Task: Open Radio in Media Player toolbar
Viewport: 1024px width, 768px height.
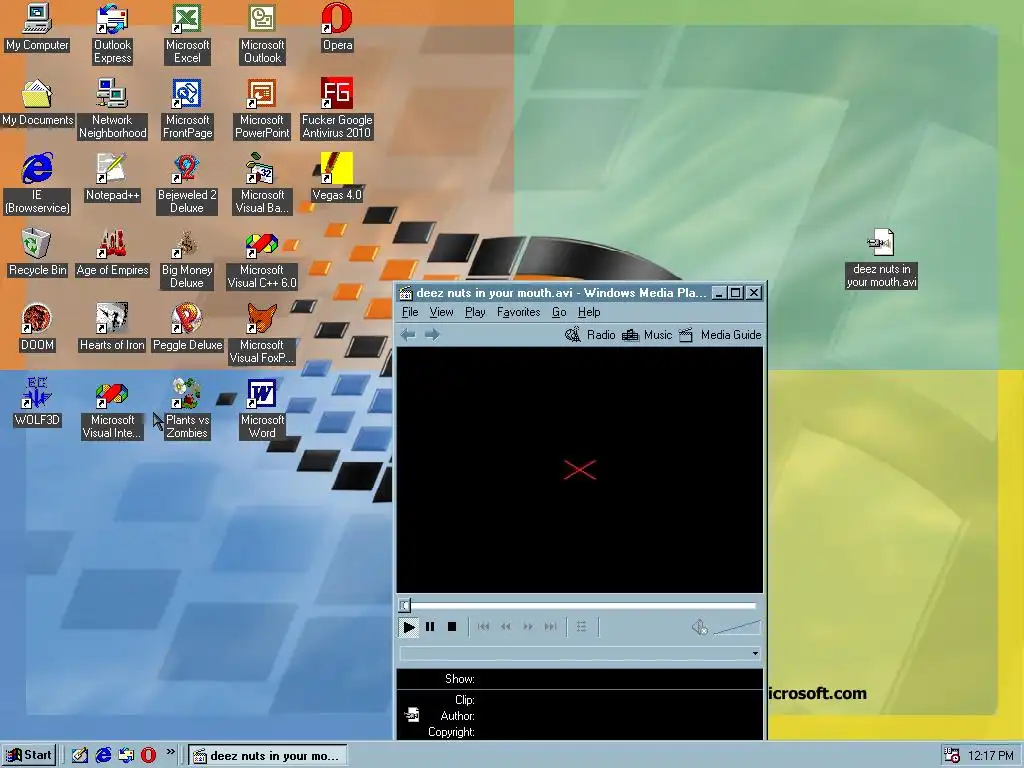Action: click(590, 335)
